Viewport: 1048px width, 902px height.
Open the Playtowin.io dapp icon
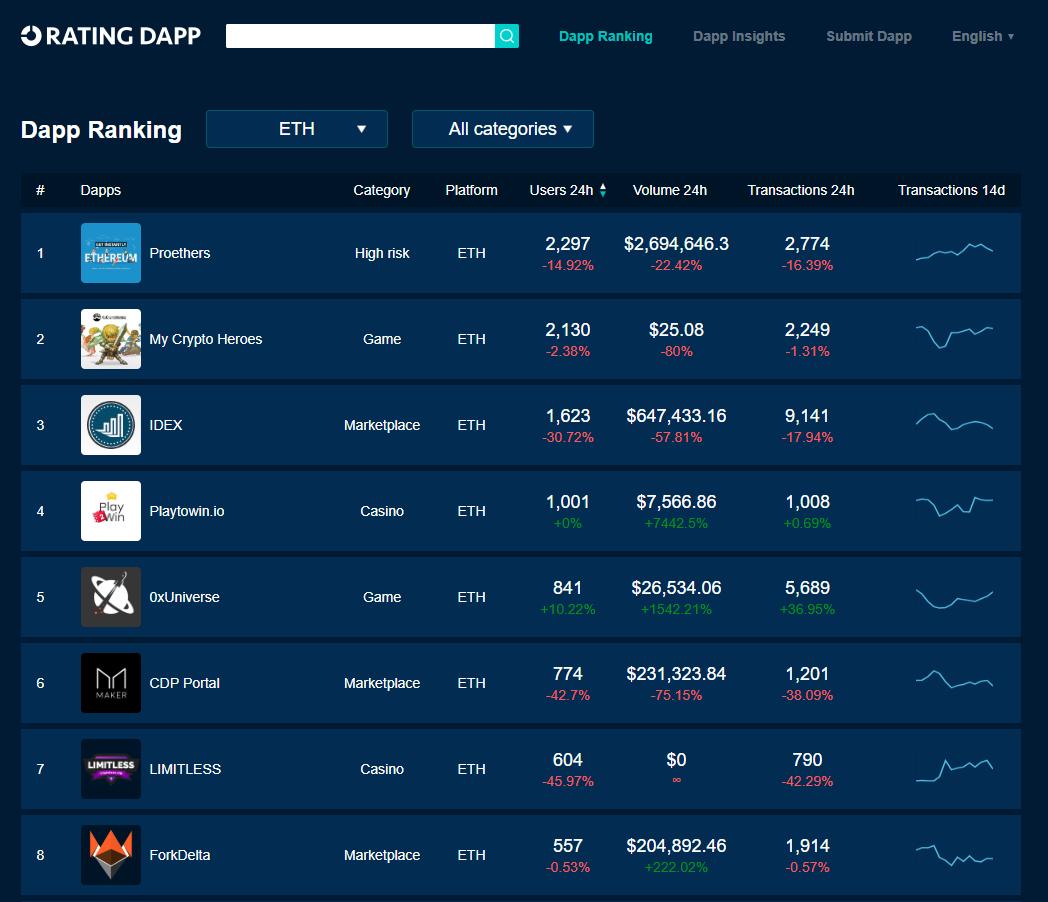[111, 511]
